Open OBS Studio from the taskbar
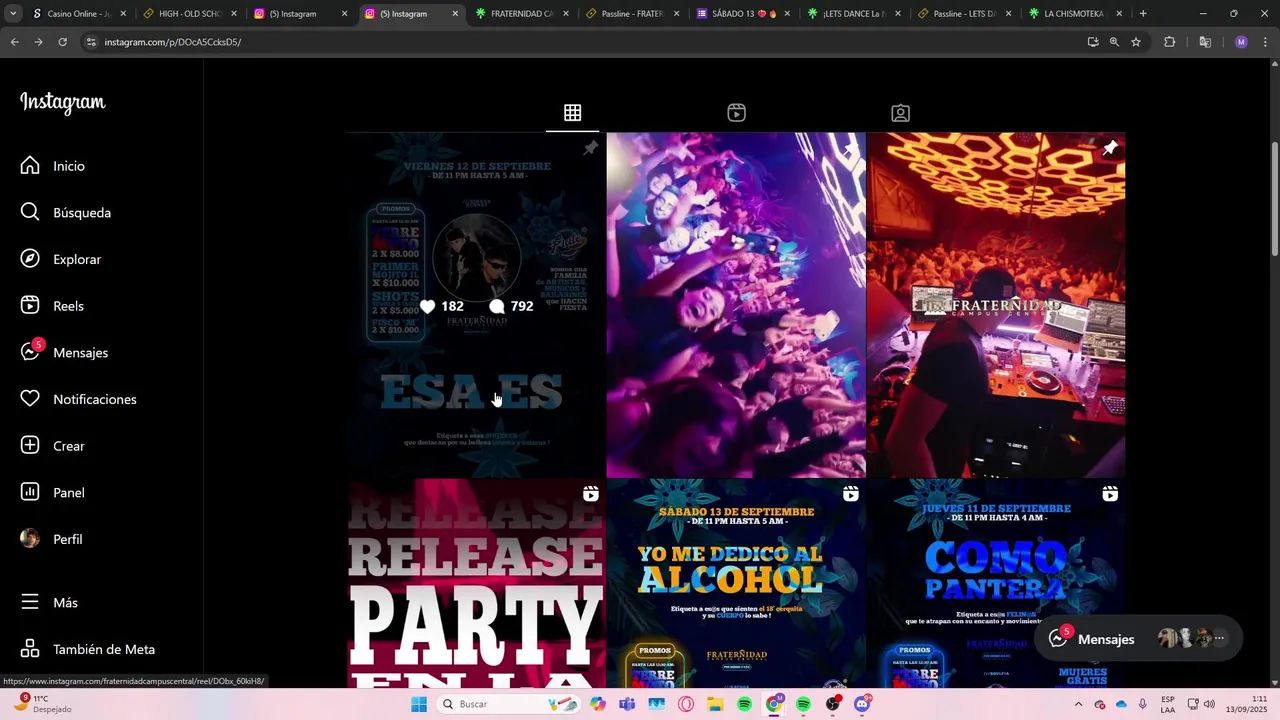The width and height of the screenshot is (1280, 720). point(833,704)
